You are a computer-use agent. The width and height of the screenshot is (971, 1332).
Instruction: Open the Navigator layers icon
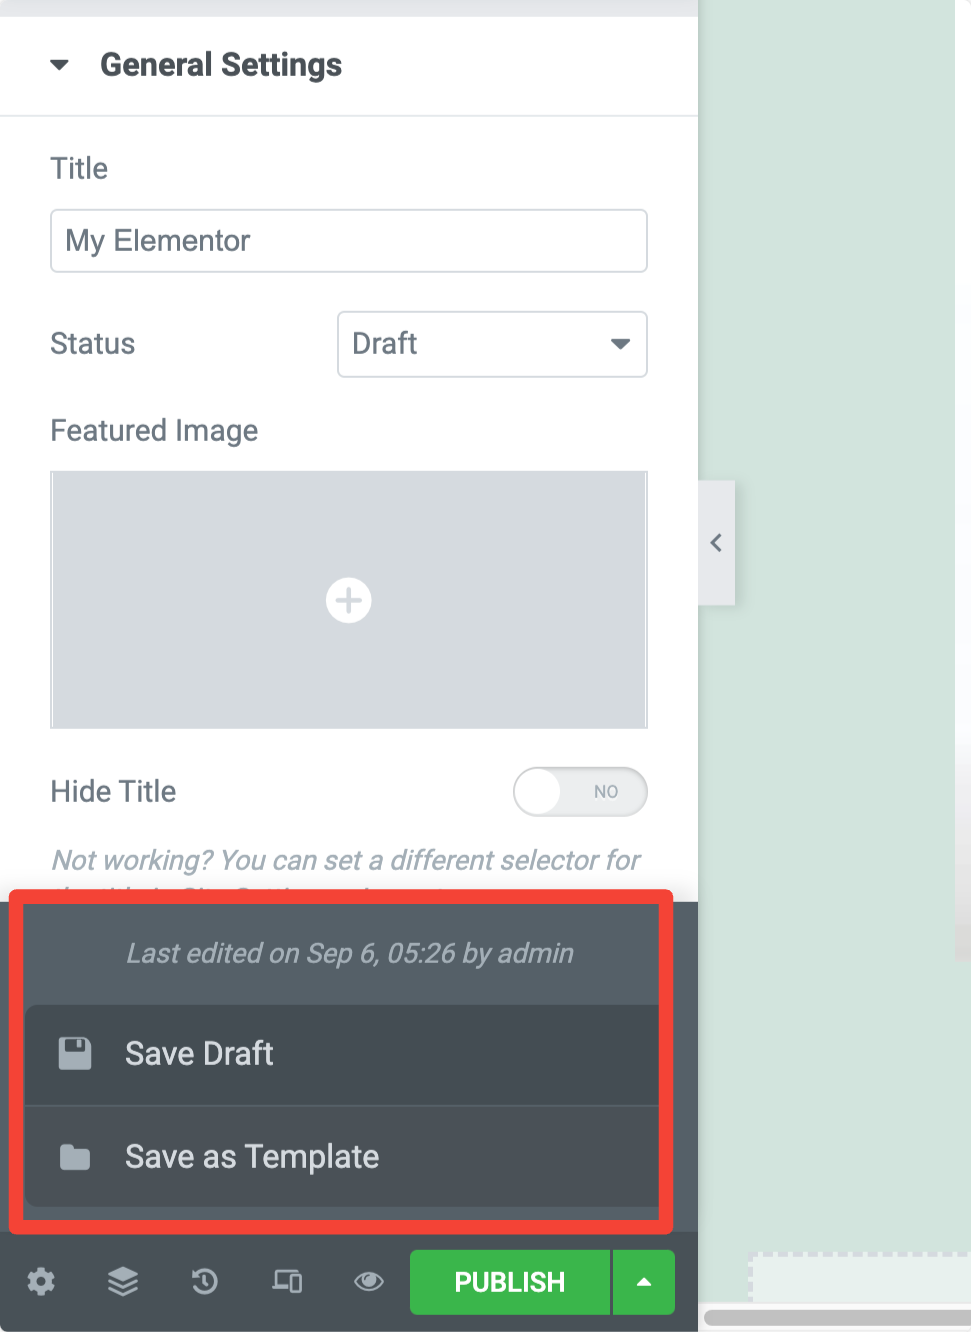[x=122, y=1282]
